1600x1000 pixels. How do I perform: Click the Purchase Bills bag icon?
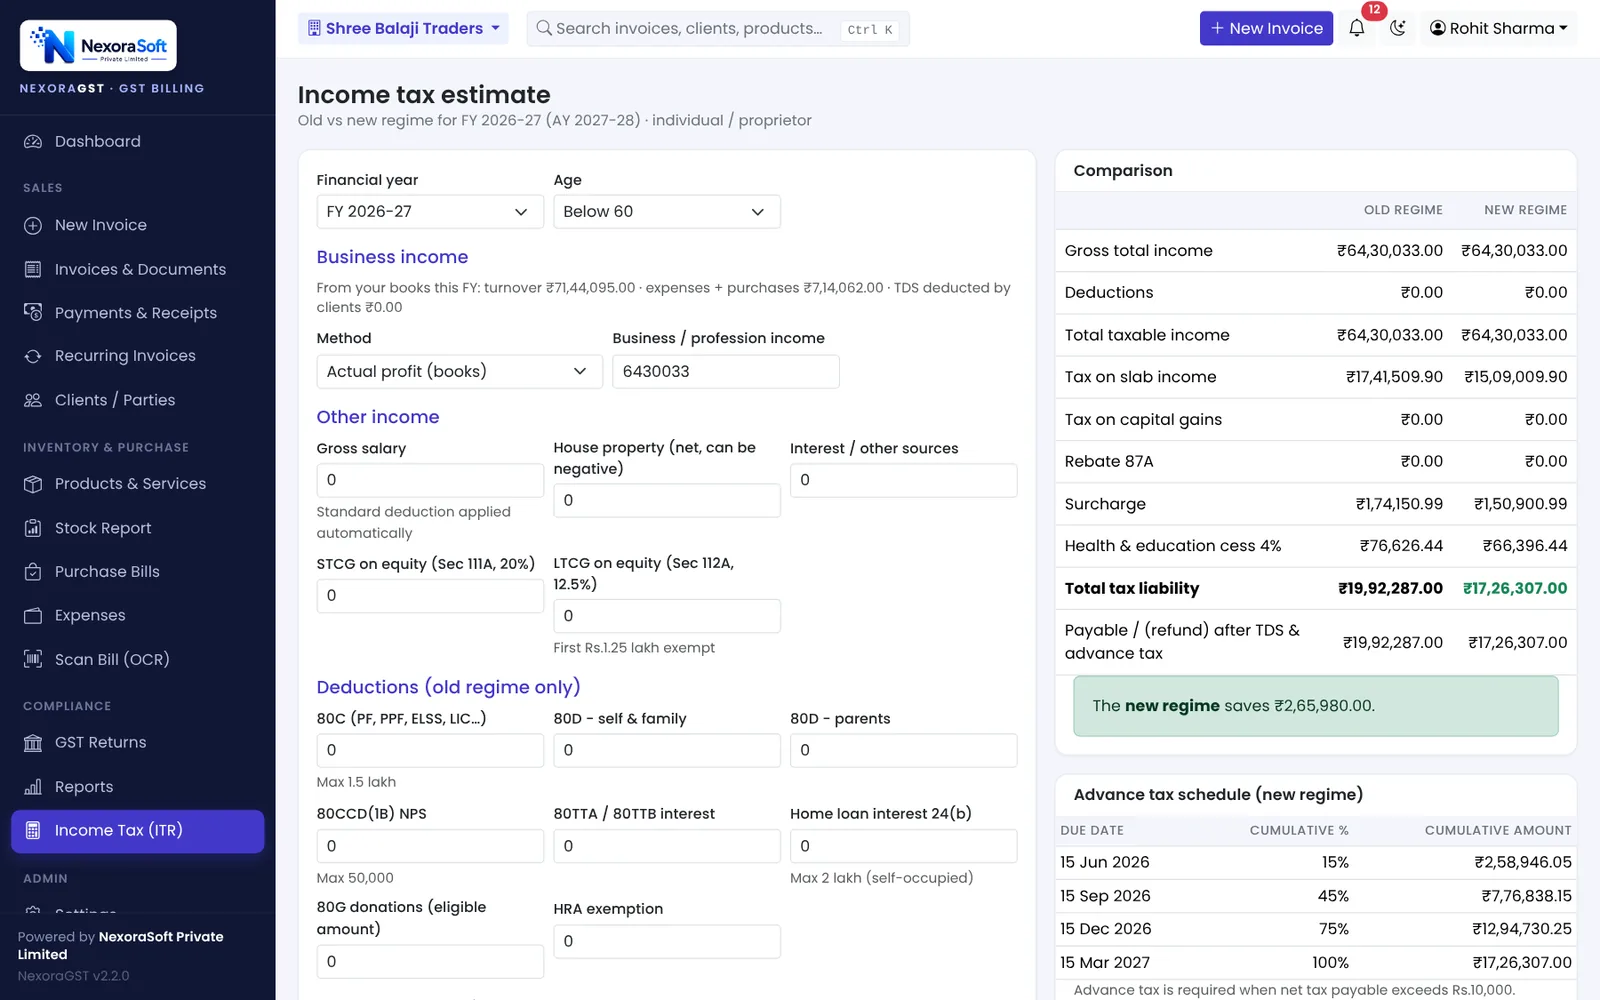pyautogui.click(x=33, y=572)
